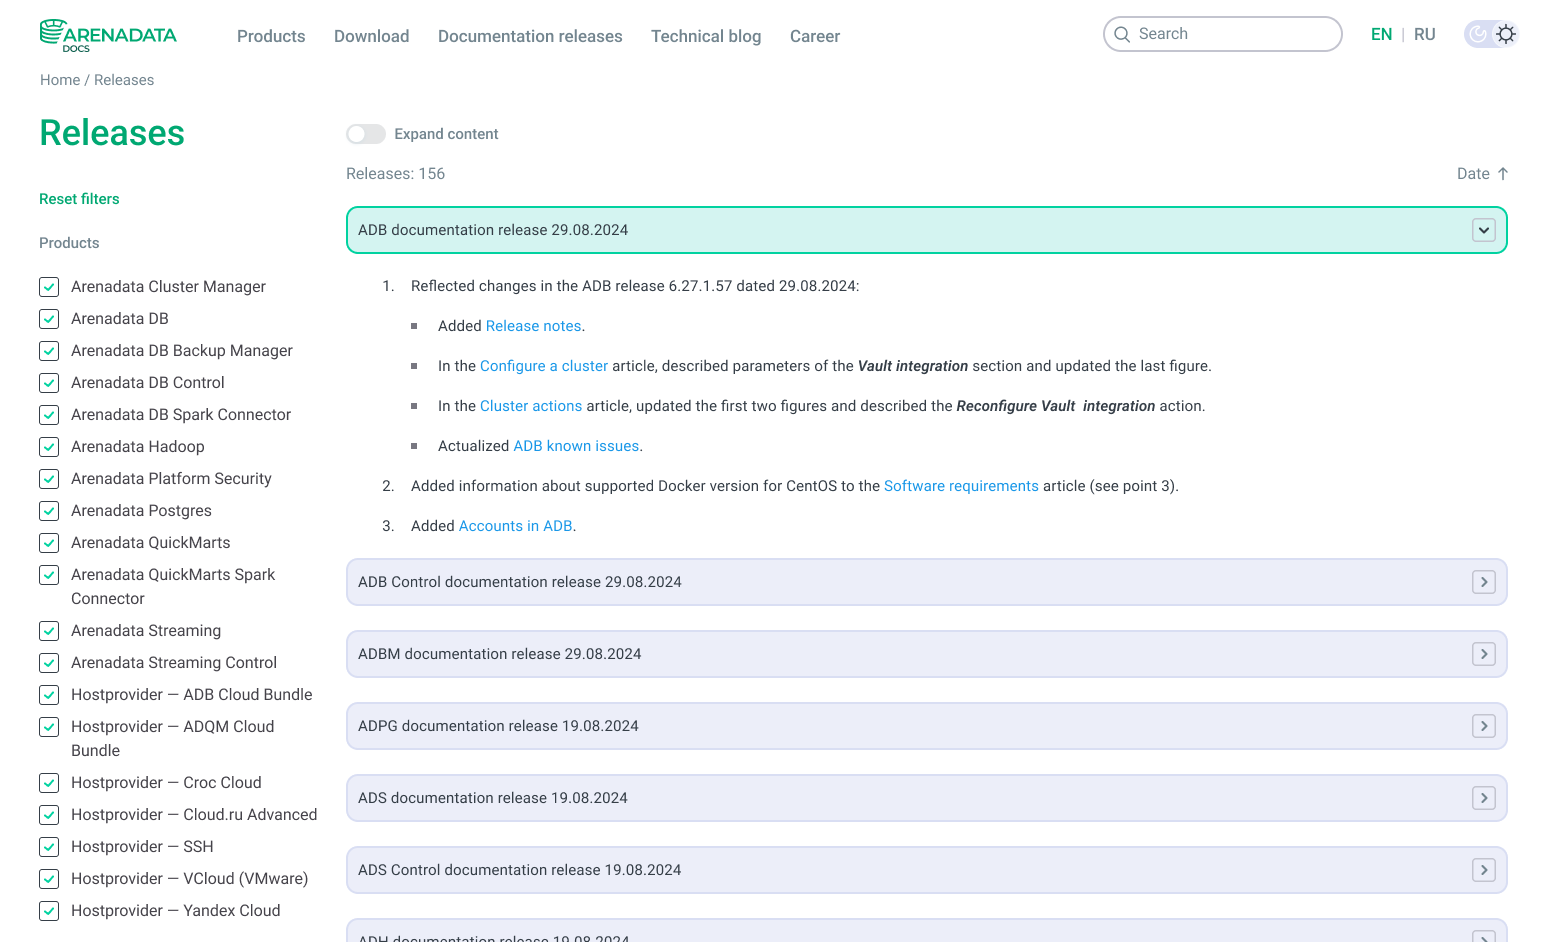Open ADB known issues link
This screenshot has height=942, width=1560.
(576, 446)
